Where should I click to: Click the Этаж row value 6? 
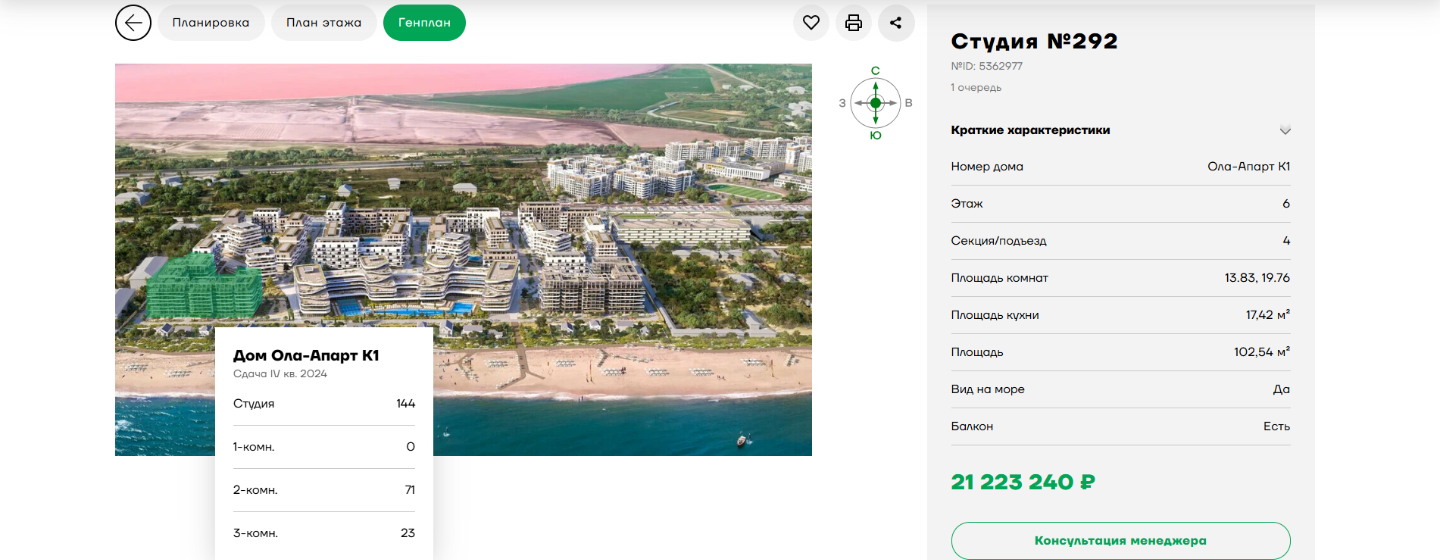coord(1286,204)
